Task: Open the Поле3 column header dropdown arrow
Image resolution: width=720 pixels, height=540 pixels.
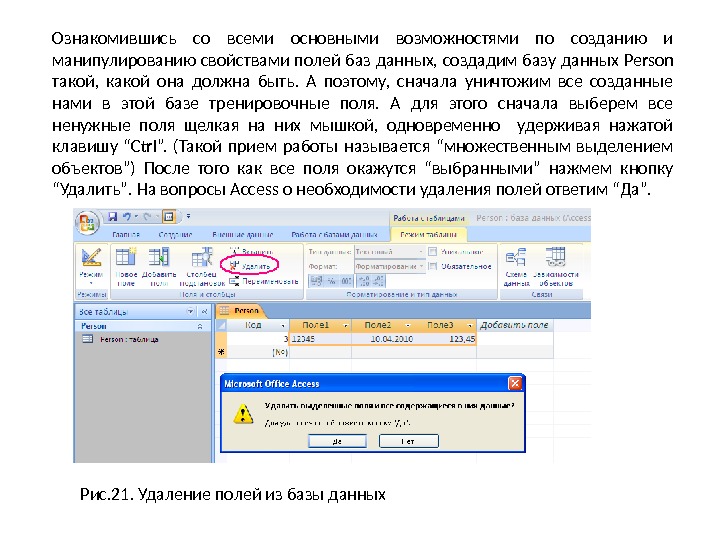Action: pos(470,326)
